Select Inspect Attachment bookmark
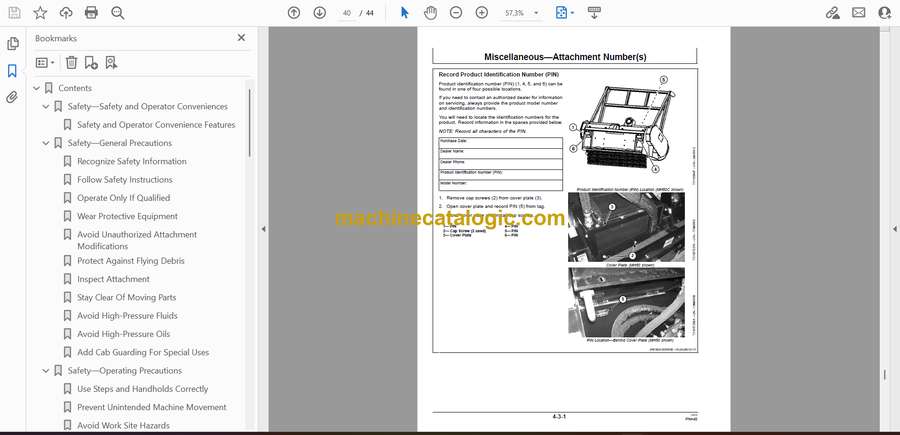The width and height of the screenshot is (900, 435). 113,279
